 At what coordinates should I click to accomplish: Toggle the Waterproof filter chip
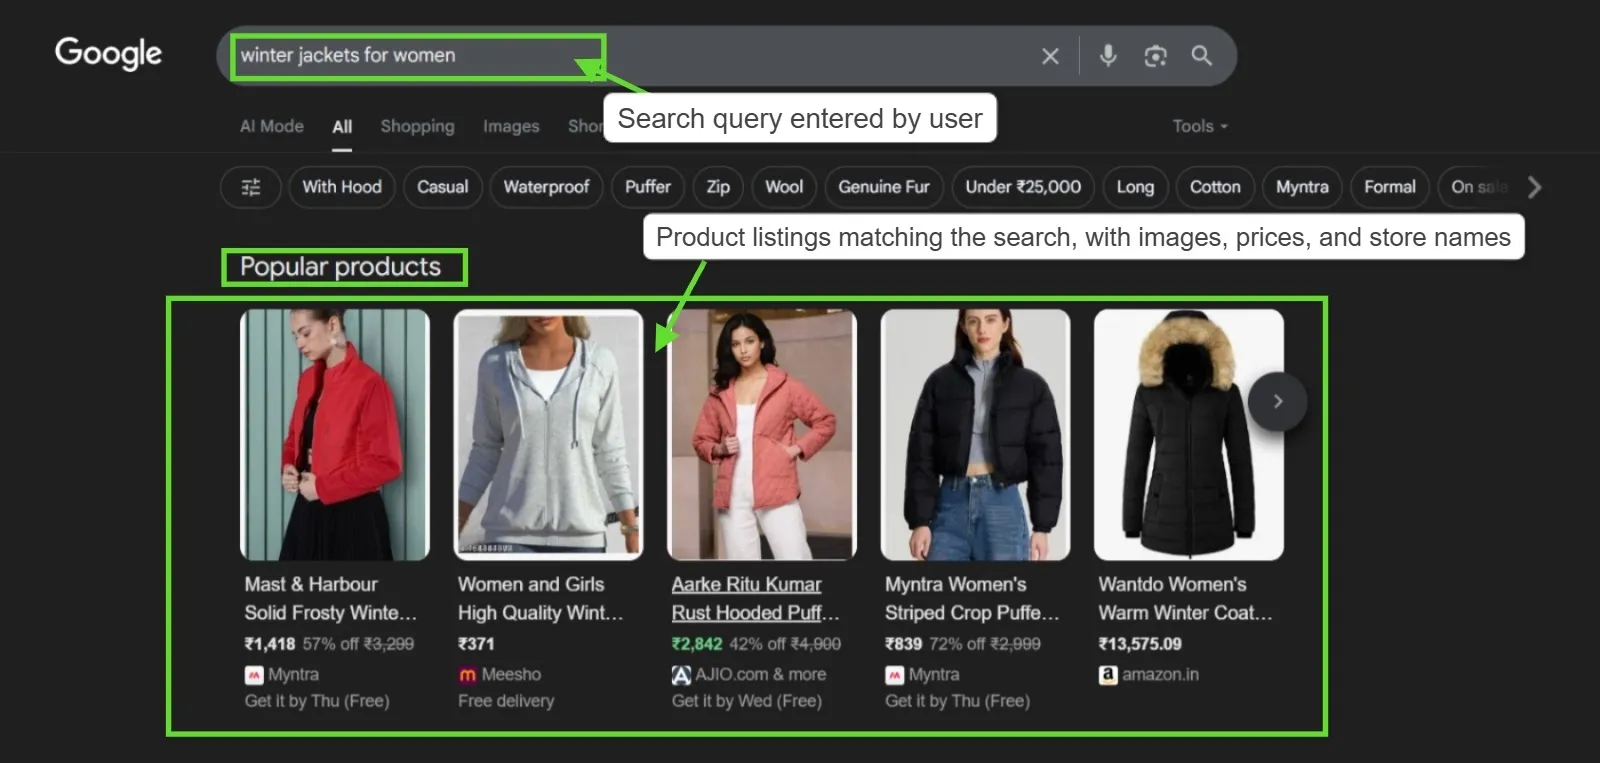click(546, 187)
